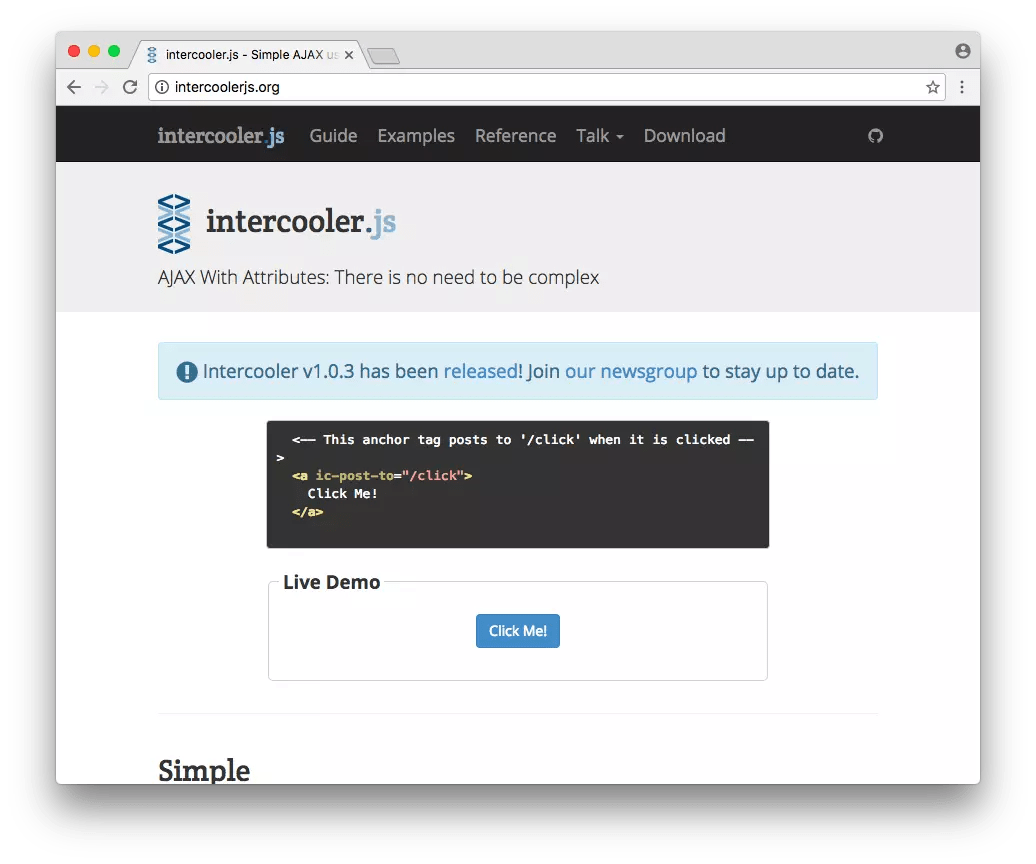Bookmark this page with the star icon
This screenshot has width=1036, height=864.
pyautogui.click(x=932, y=87)
